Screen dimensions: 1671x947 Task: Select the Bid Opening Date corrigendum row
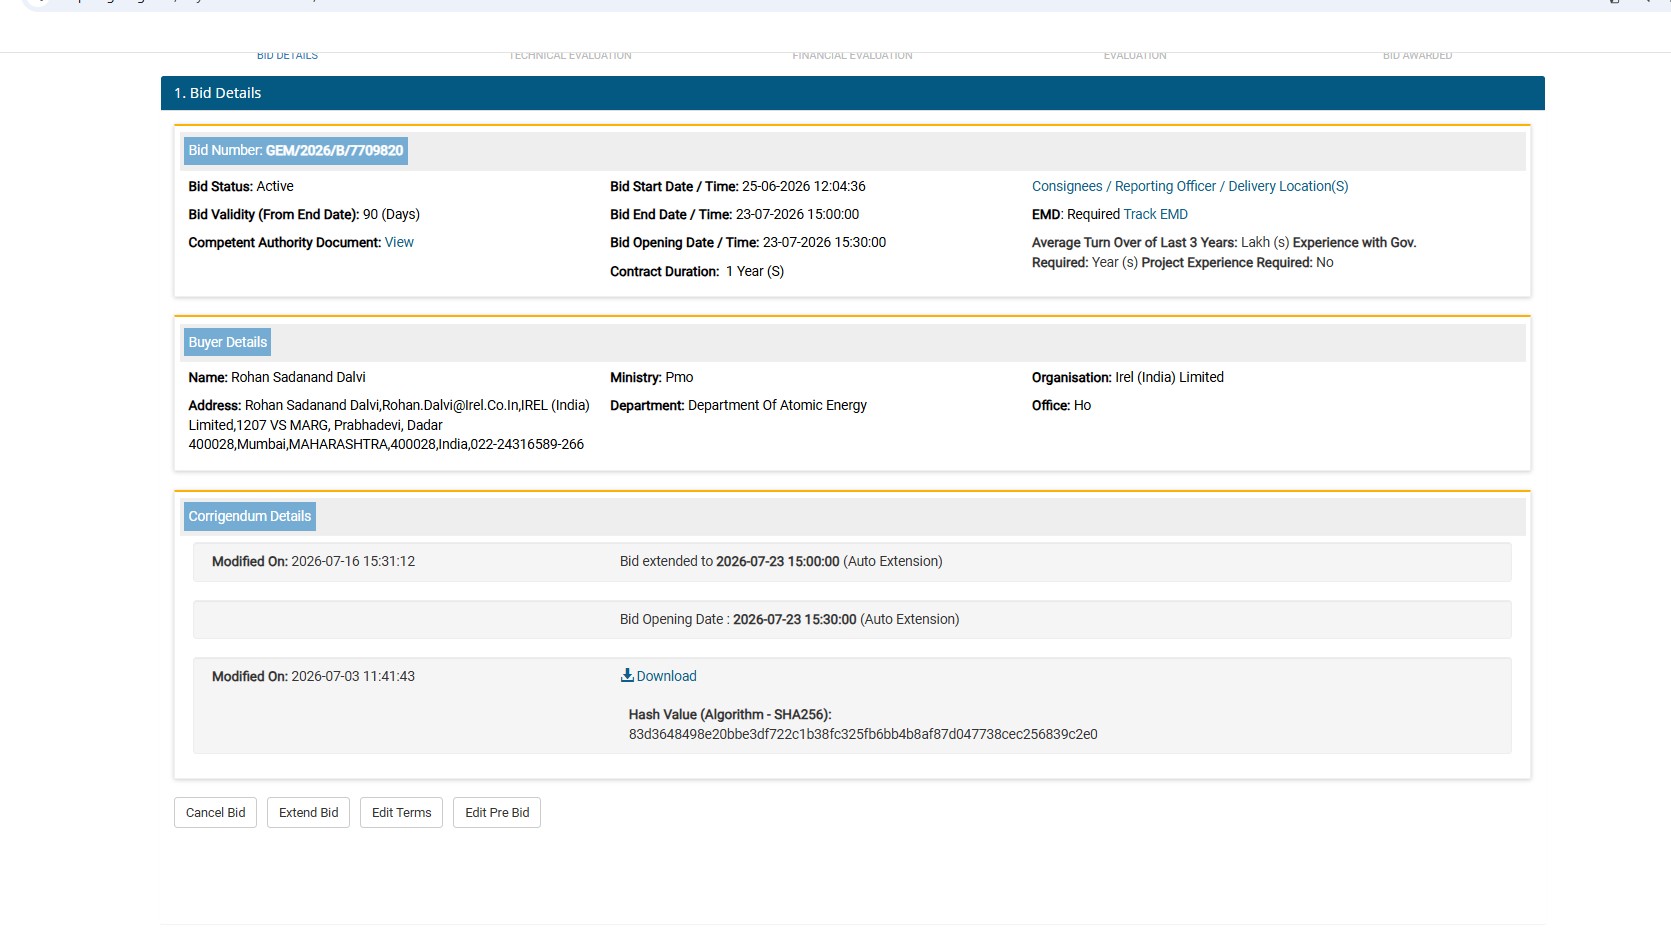click(x=852, y=620)
